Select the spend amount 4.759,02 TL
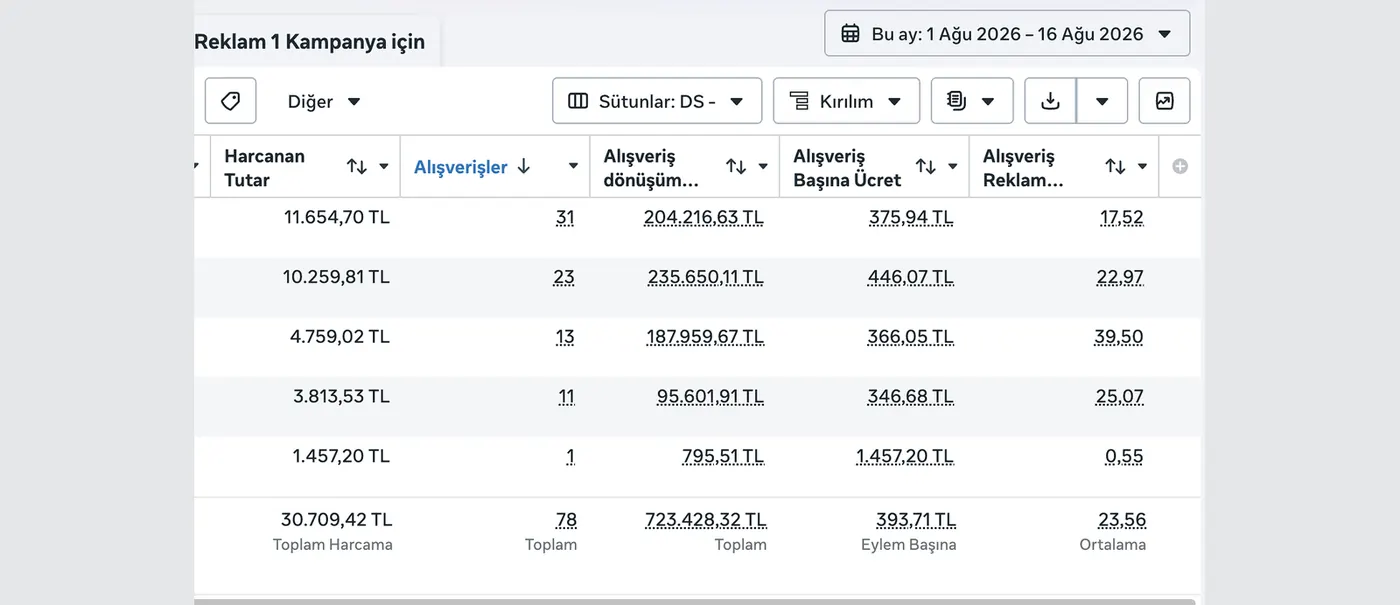1400x605 pixels. click(340, 337)
